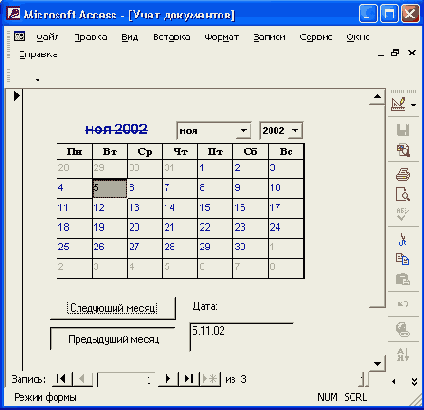This screenshot has width=424, height=410.
Task: Open the Вид menu
Action: 129,37
